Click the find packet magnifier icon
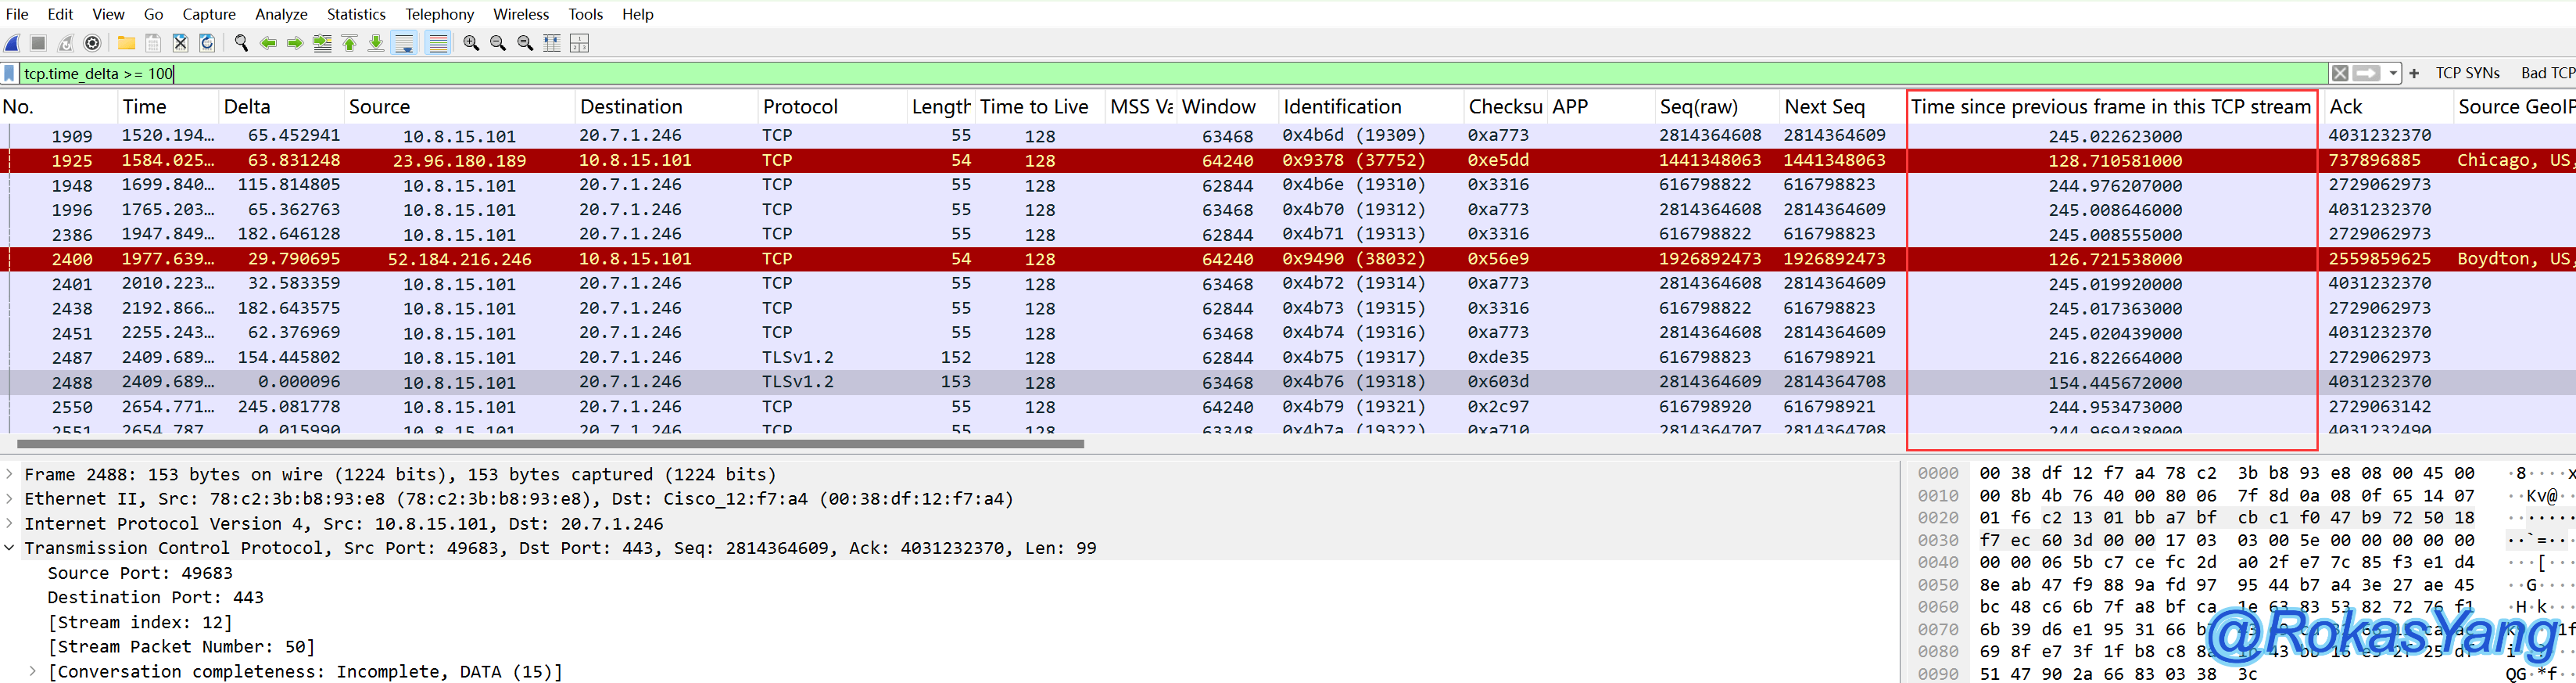 [x=241, y=43]
